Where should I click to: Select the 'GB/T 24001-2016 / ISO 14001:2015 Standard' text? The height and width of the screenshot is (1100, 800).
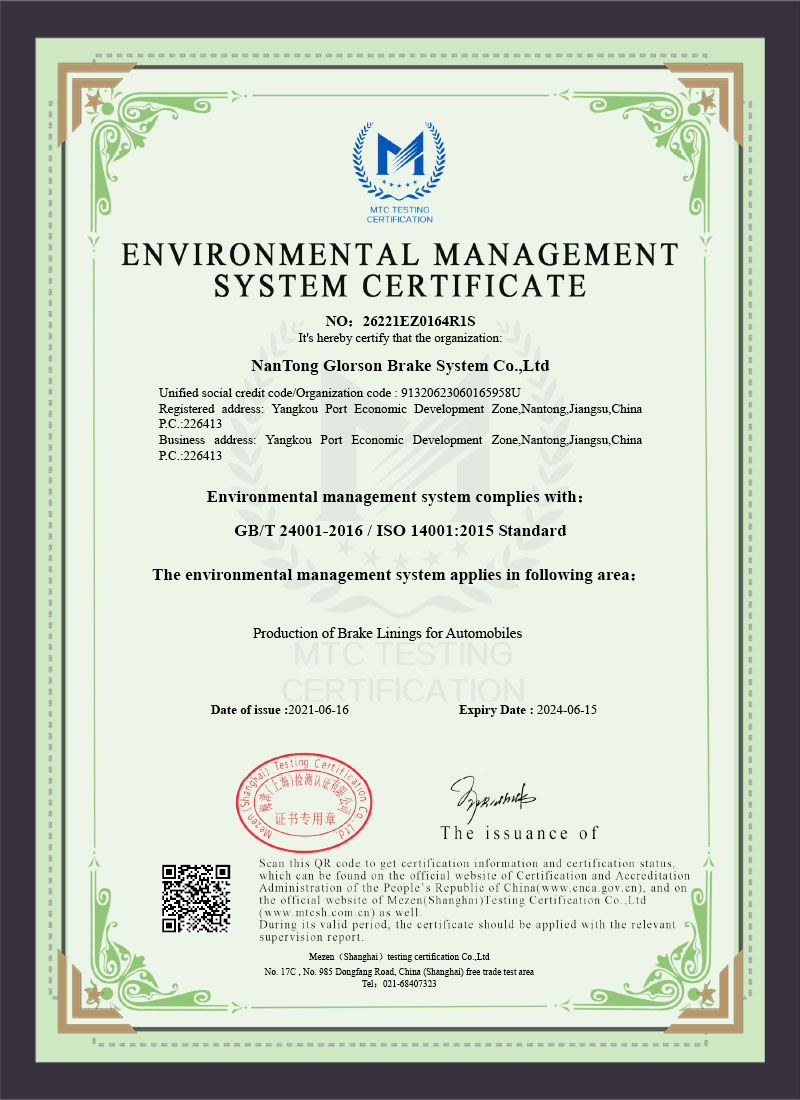tap(400, 530)
